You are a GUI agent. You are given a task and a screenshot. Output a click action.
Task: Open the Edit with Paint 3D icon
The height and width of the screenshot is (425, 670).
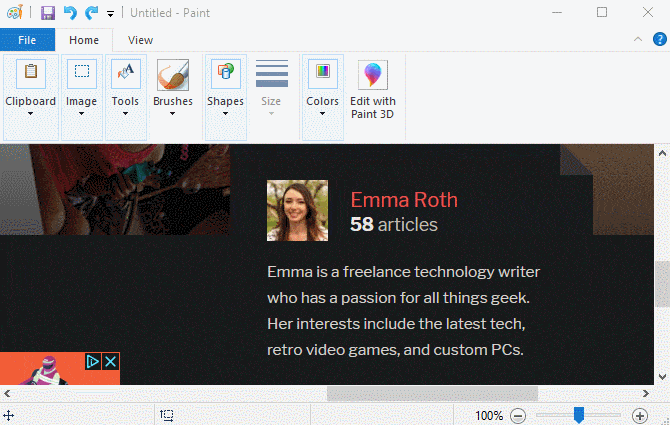[x=373, y=75]
